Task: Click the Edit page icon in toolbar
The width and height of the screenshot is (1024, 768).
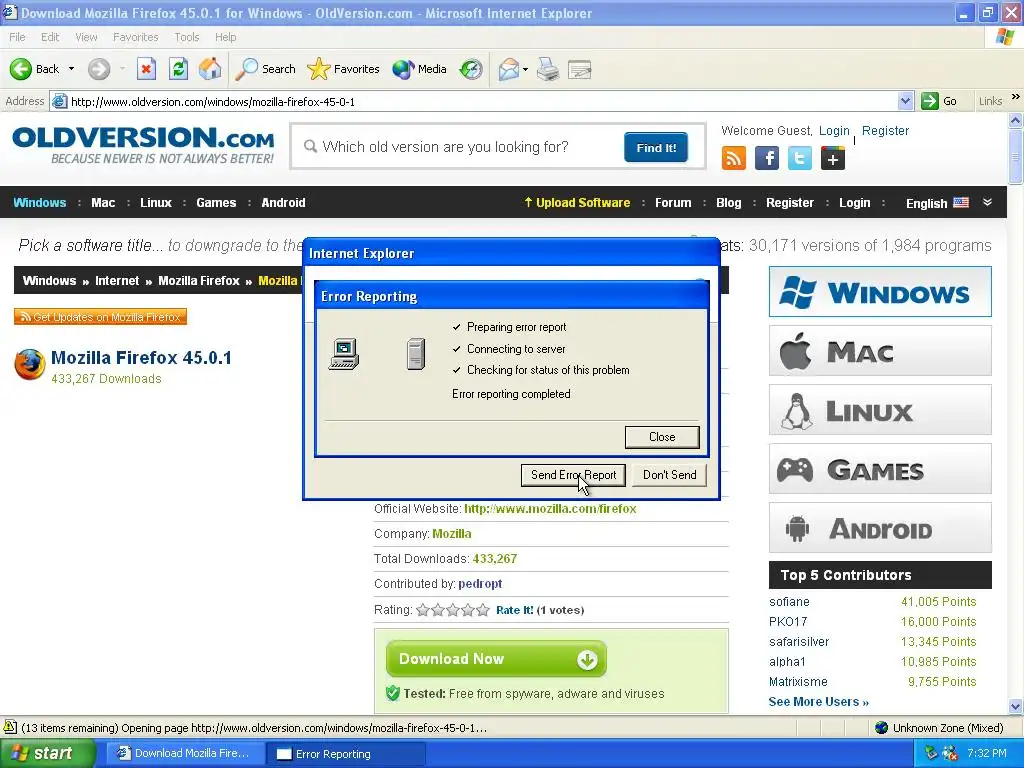Action: pos(579,69)
